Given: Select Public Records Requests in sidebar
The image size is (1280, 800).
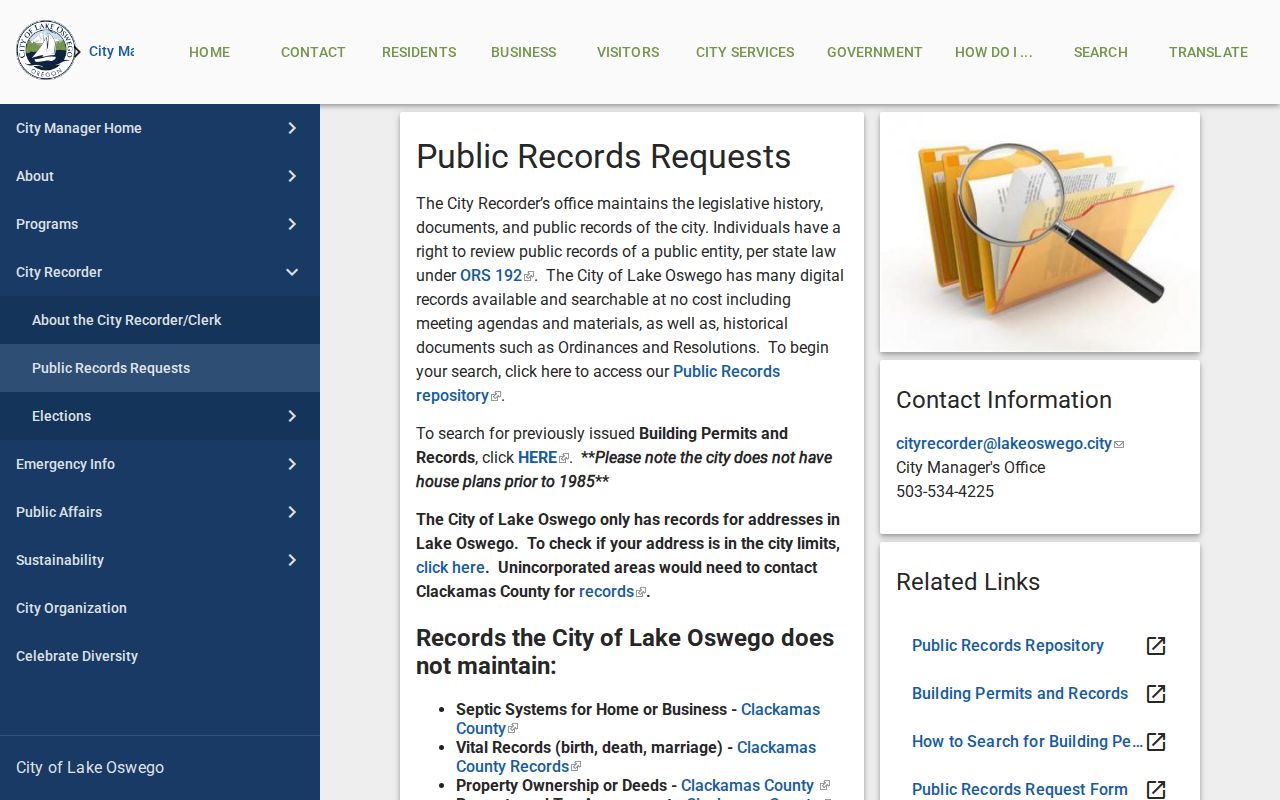Looking at the screenshot, I should pos(160,368).
